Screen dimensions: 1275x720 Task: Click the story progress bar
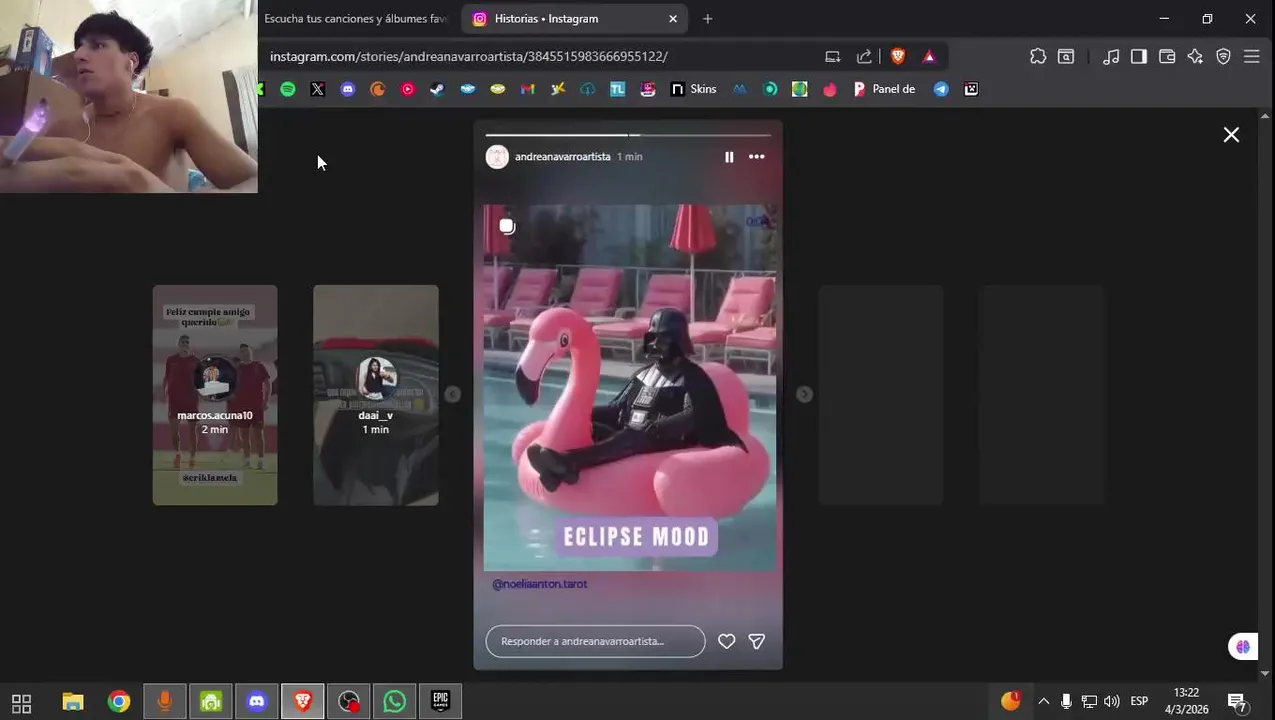click(628, 134)
